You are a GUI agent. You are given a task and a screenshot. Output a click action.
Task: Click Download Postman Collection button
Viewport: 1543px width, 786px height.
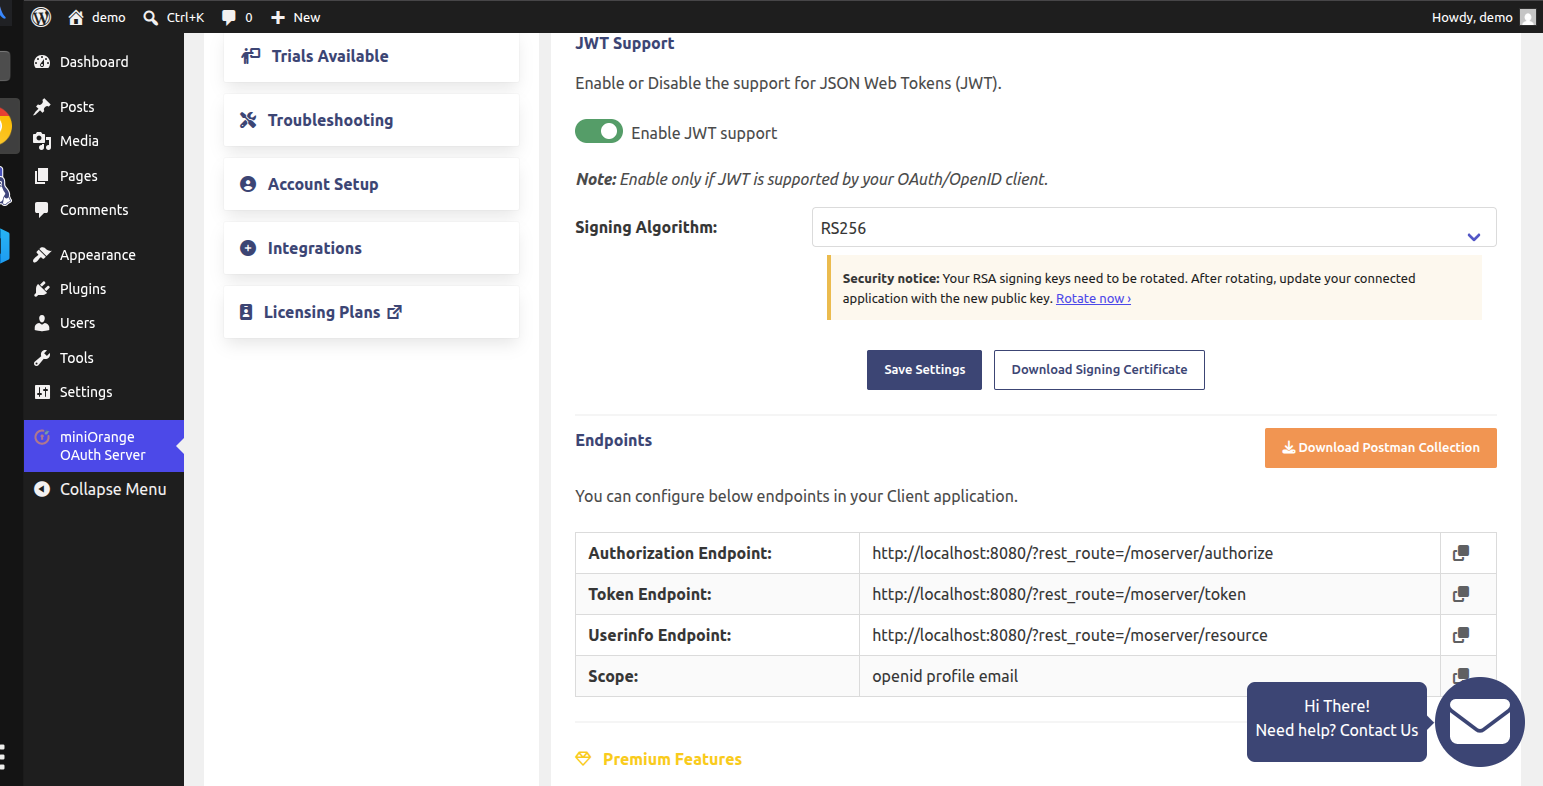coord(1381,448)
